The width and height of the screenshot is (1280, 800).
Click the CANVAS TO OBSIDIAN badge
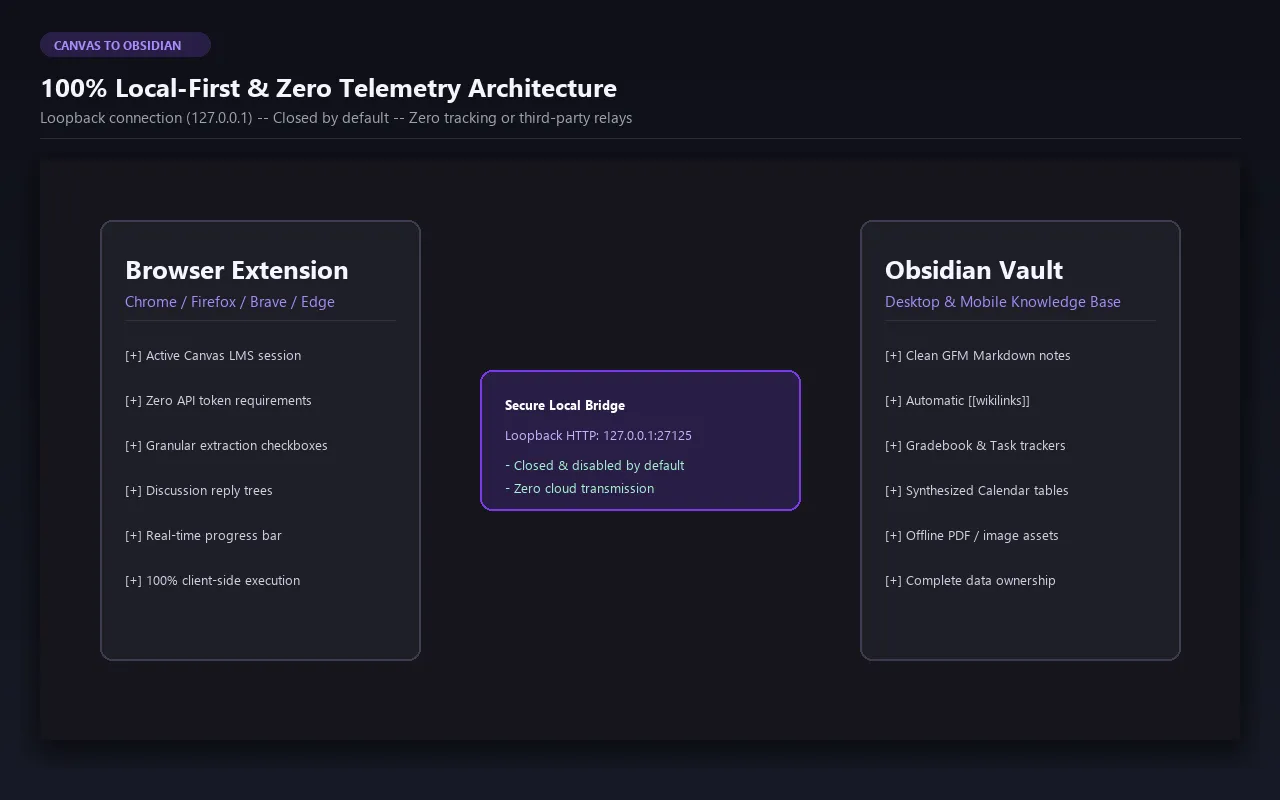(x=125, y=45)
